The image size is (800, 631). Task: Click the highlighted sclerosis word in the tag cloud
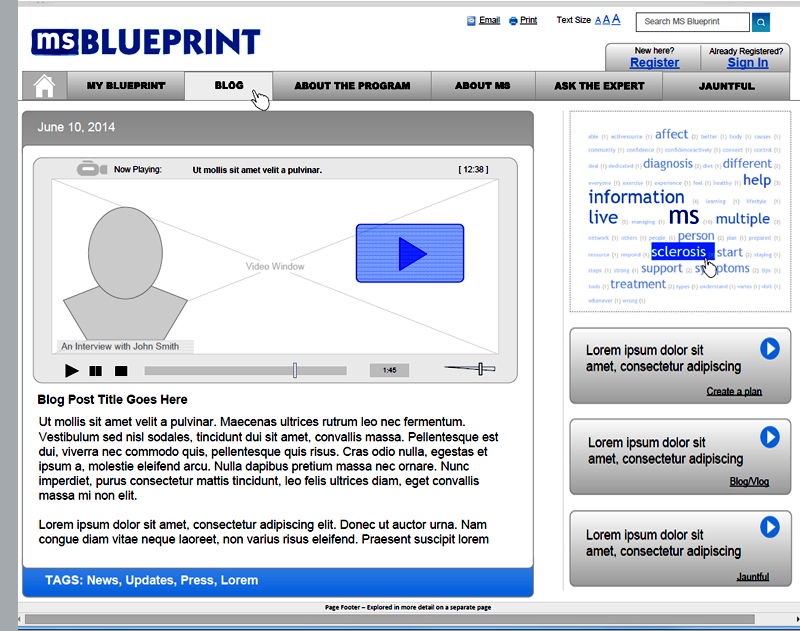pos(681,252)
